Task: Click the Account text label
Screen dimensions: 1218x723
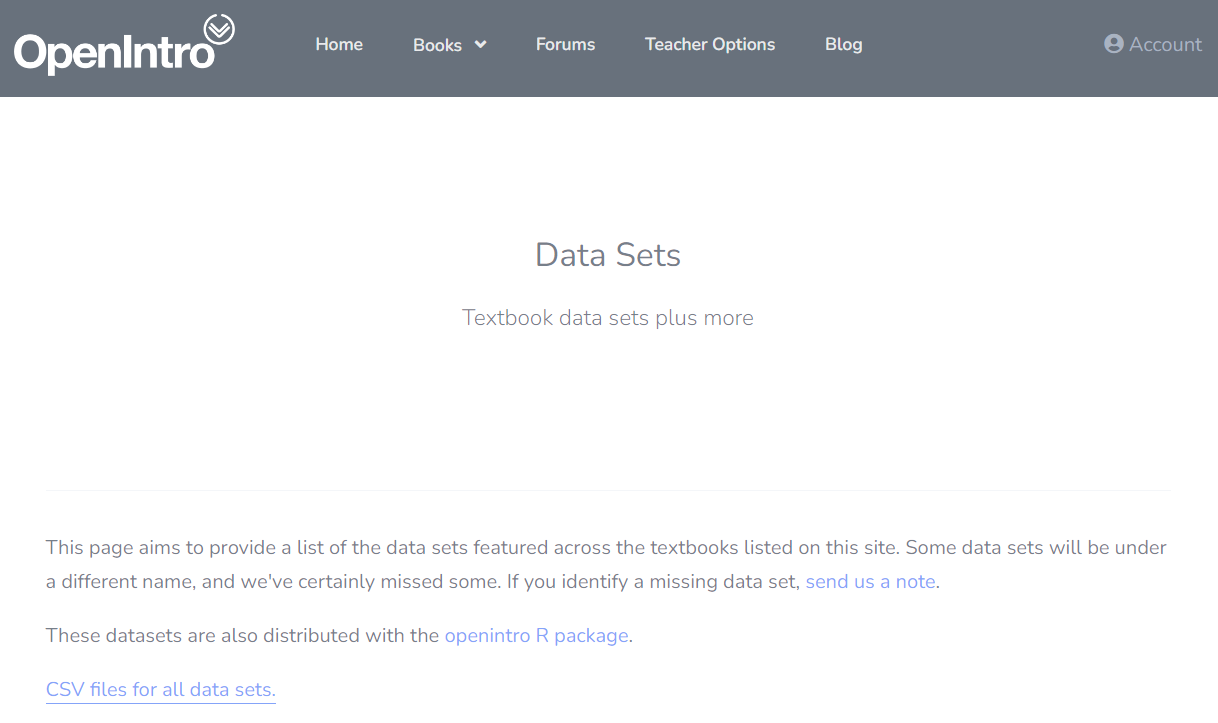Action: coord(1165,44)
